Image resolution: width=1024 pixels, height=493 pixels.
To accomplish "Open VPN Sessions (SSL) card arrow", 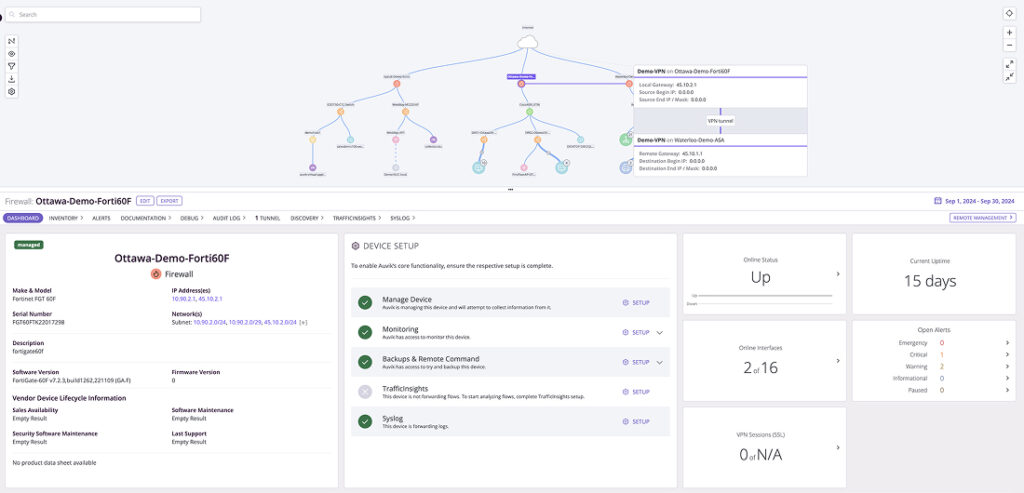I will tap(838, 447).
